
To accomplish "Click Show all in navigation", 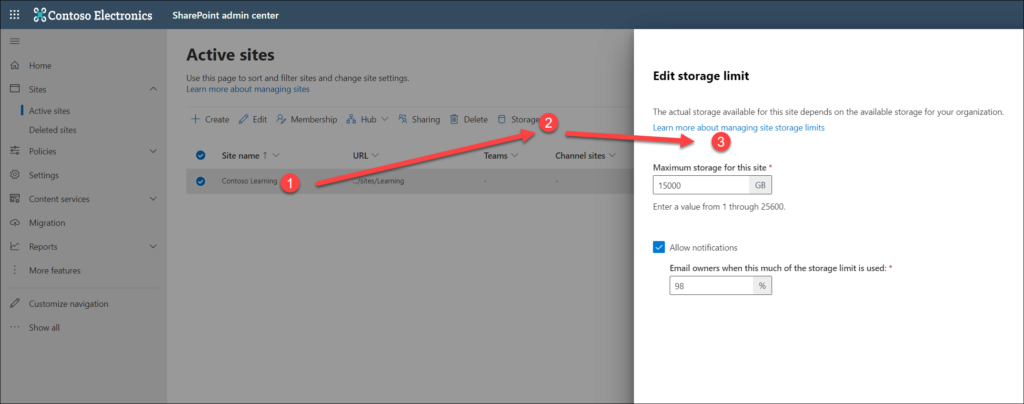I will [44, 328].
